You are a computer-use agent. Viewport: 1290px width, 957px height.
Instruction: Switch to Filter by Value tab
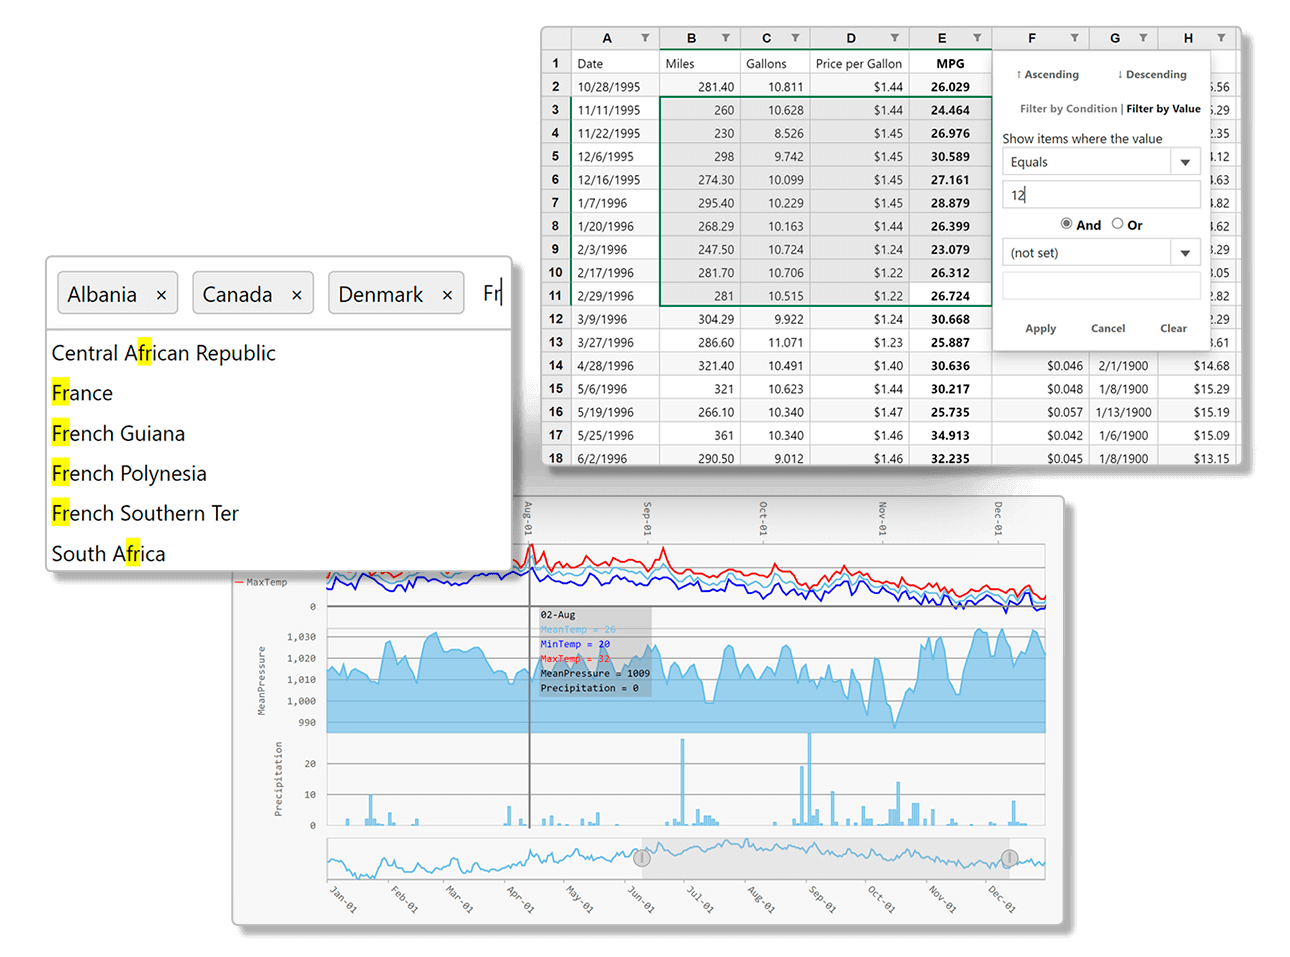coord(1163,109)
